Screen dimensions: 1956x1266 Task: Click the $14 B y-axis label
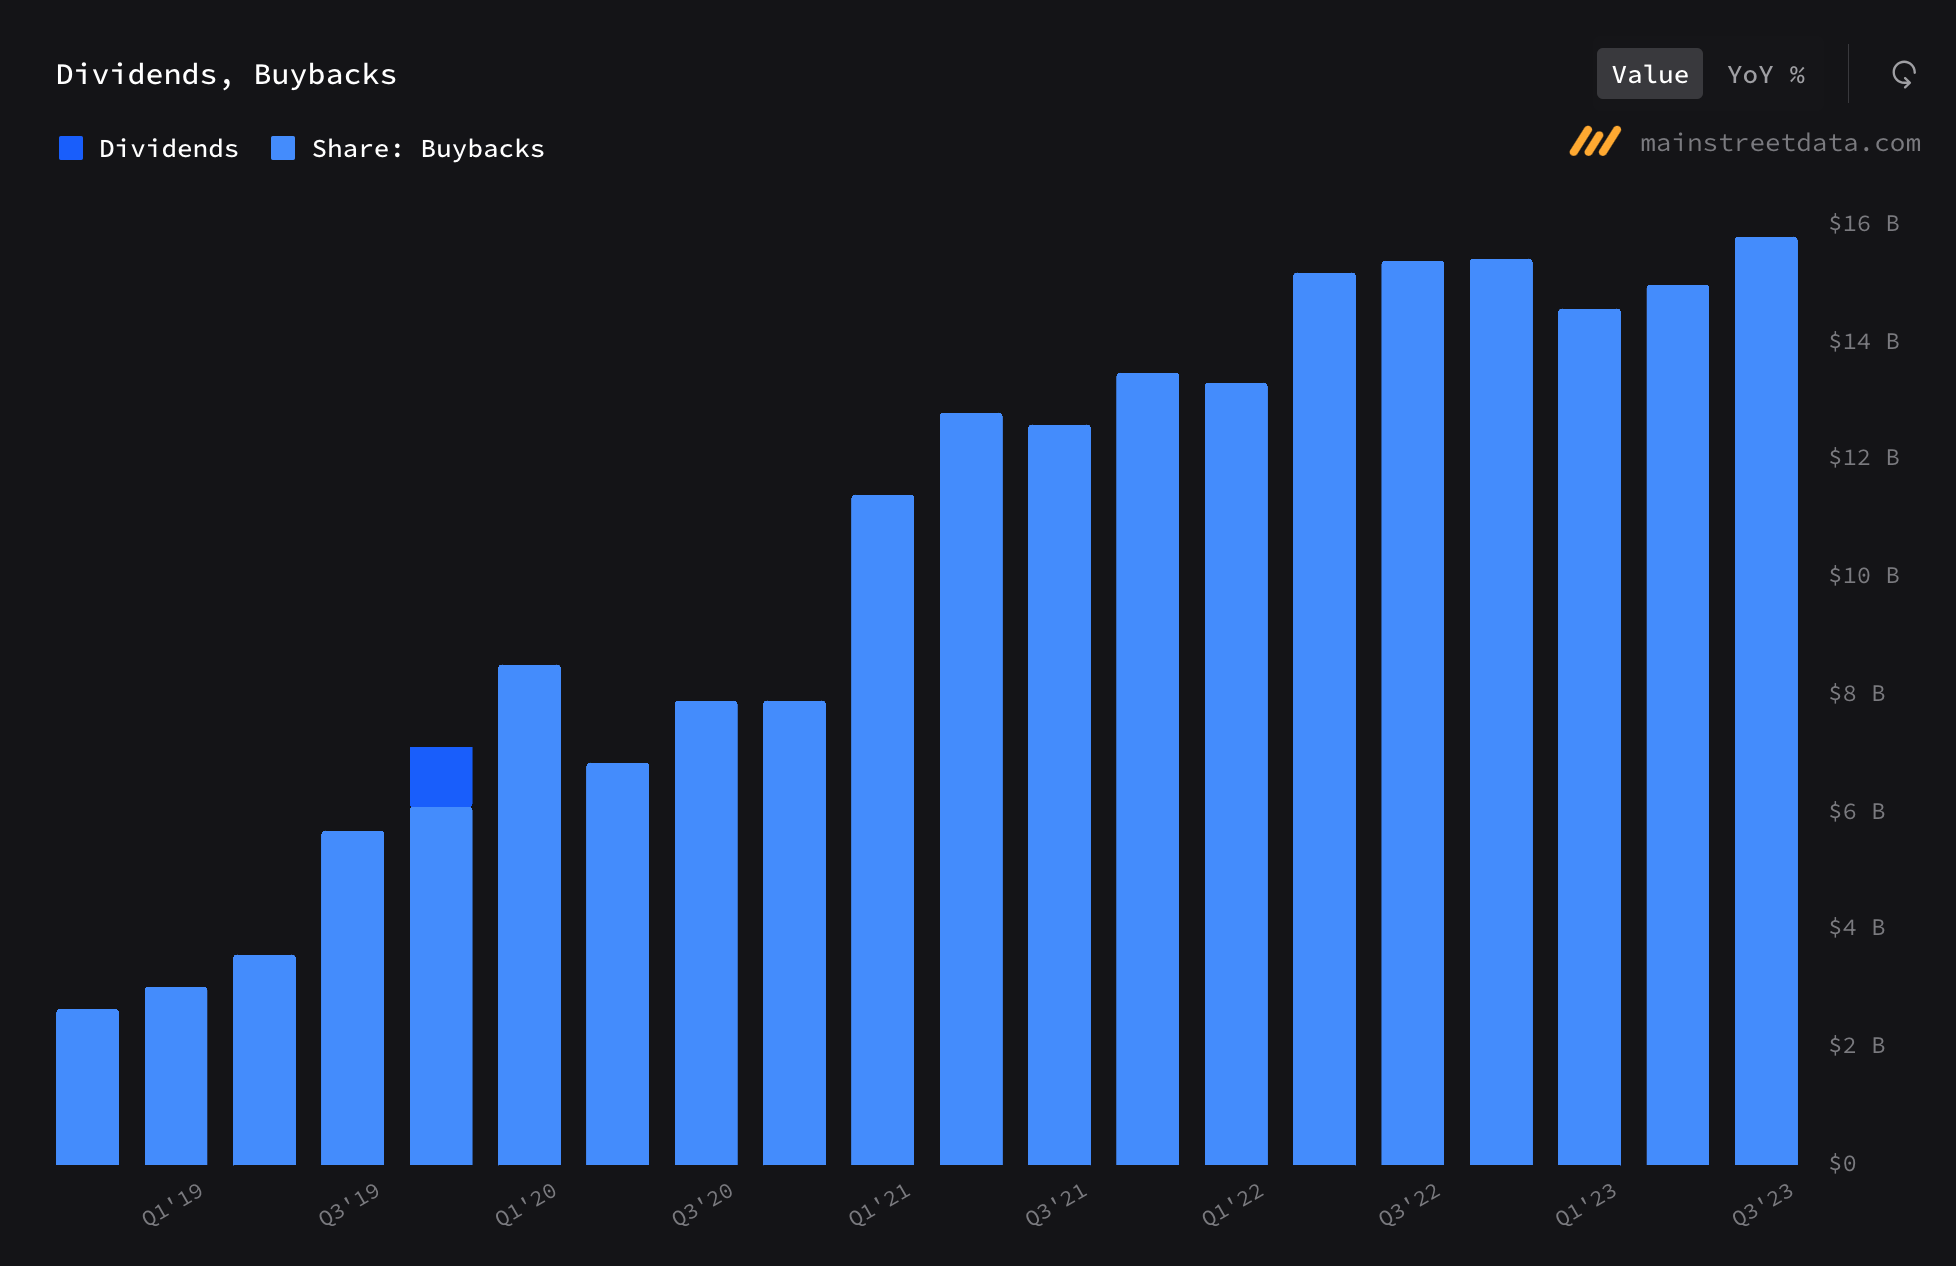pos(1863,341)
